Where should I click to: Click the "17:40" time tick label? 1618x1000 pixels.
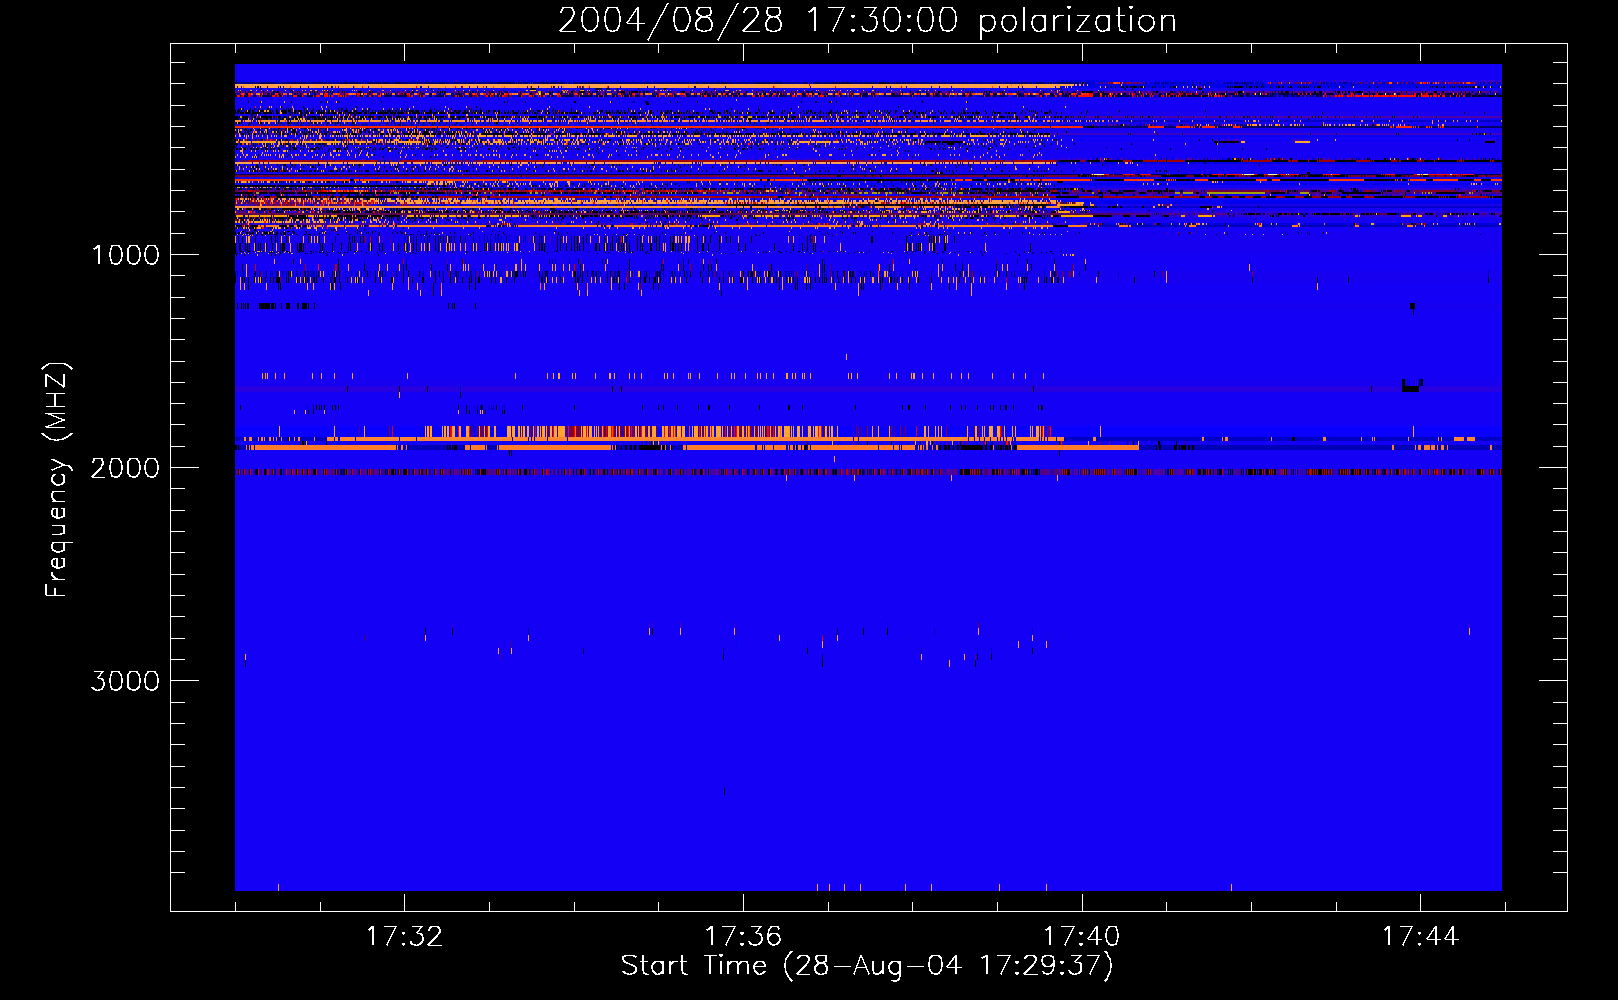(x=1082, y=937)
